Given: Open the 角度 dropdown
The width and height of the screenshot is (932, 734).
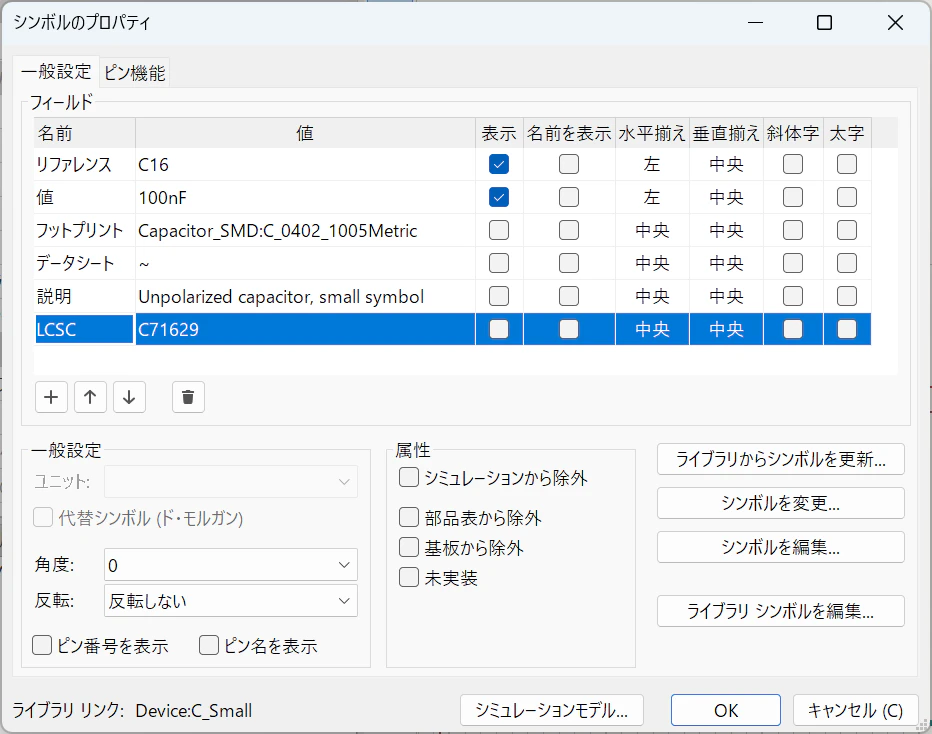Looking at the screenshot, I should [231, 565].
